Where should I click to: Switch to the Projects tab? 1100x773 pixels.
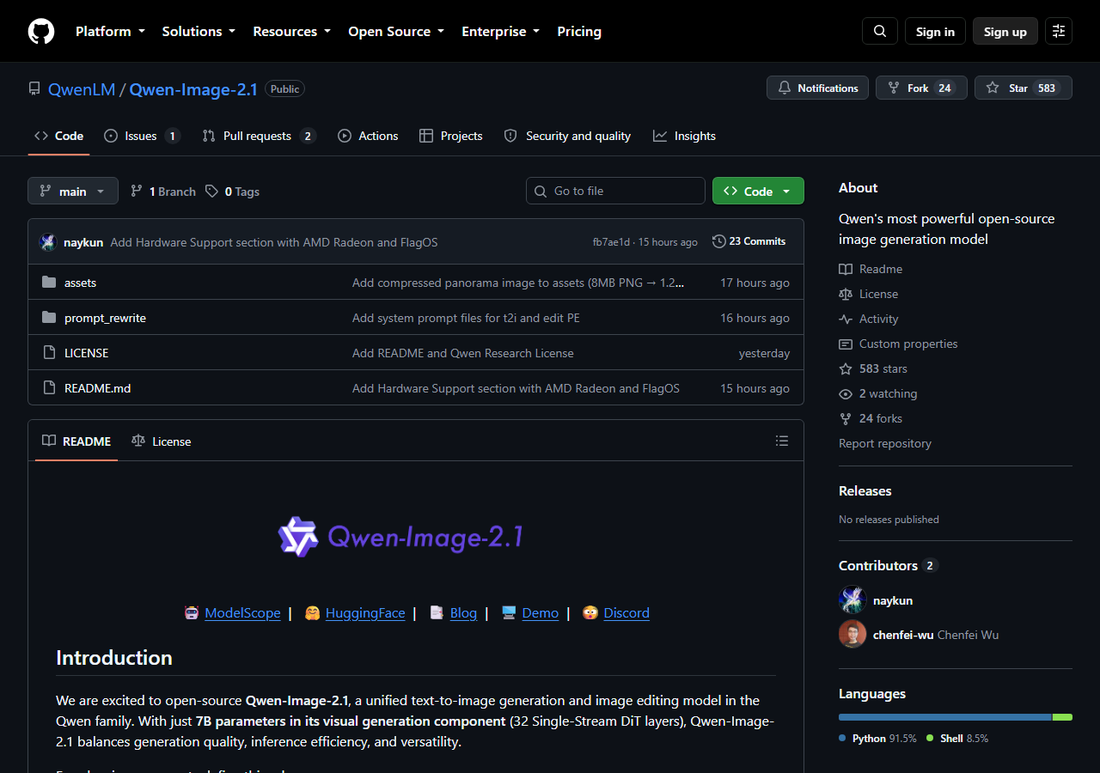pyautogui.click(x=451, y=136)
